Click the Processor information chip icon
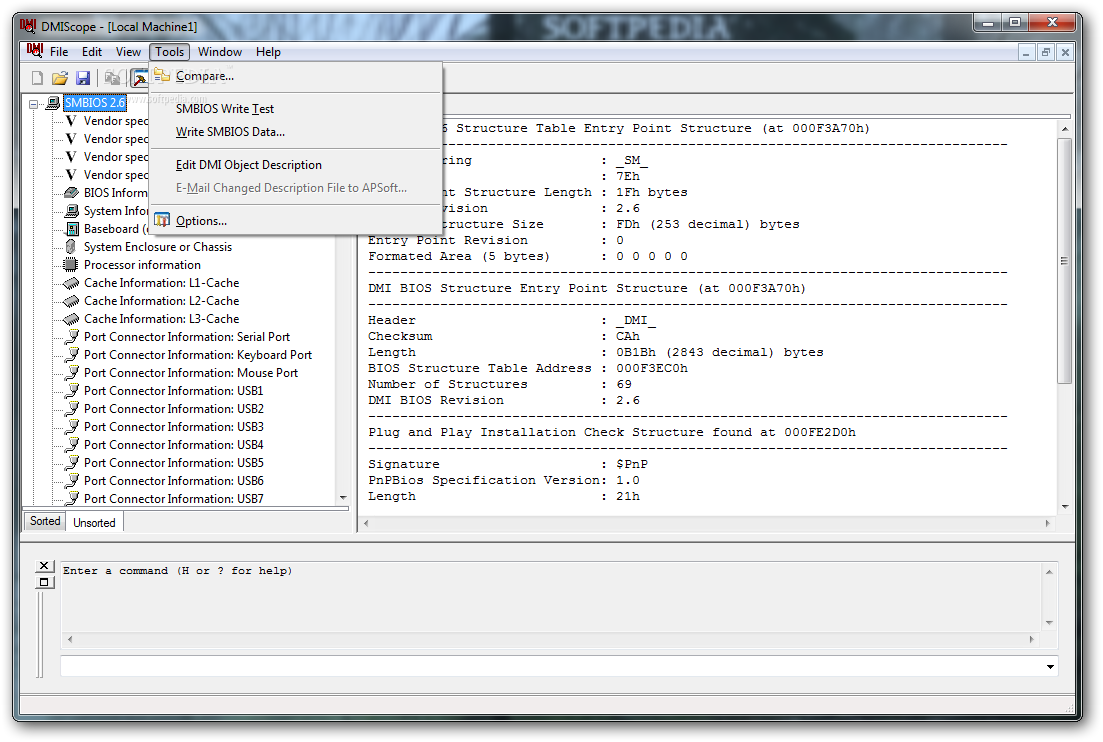 coord(70,264)
